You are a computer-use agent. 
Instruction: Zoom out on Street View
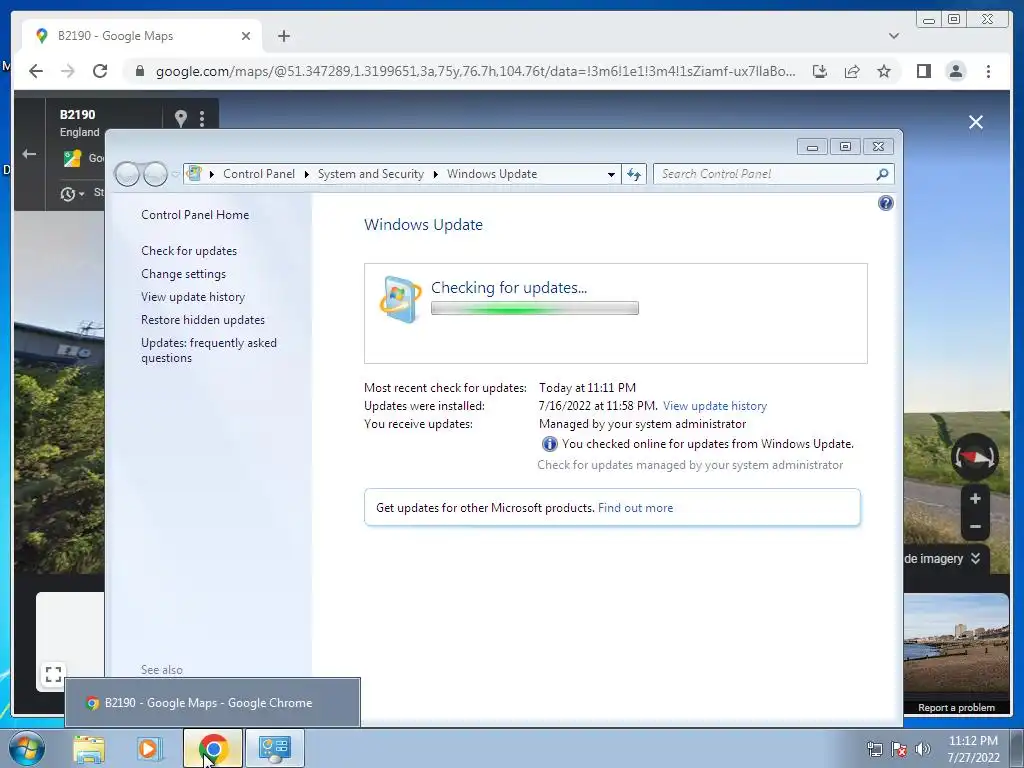(x=975, y=526)
